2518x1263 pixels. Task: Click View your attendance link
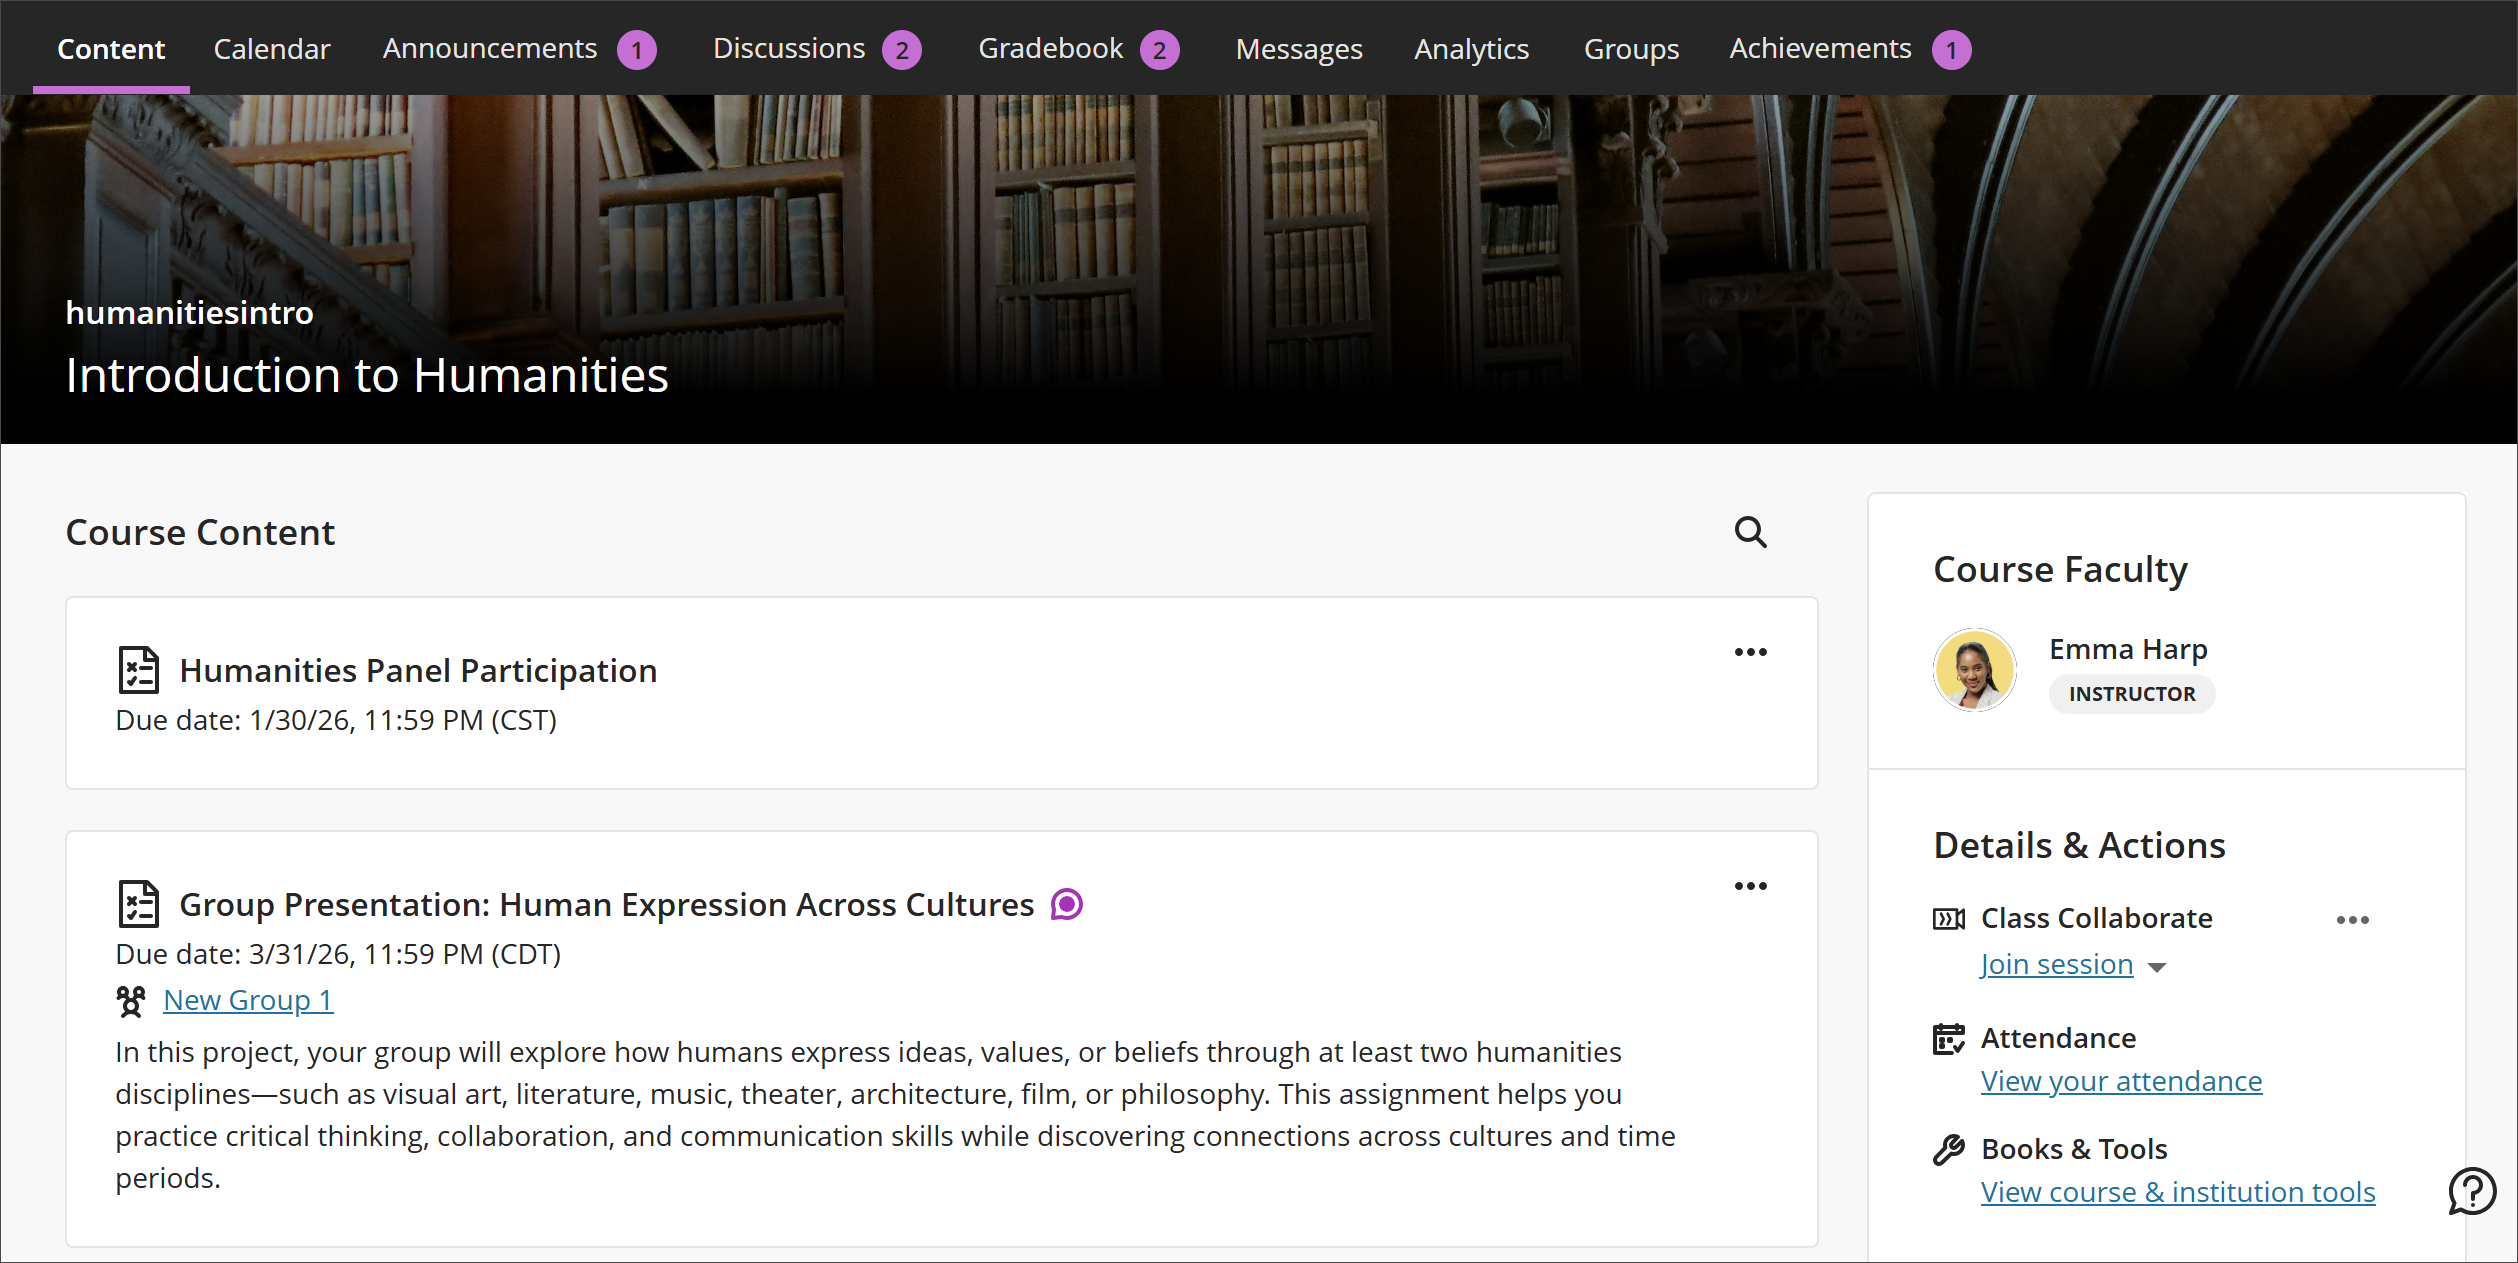(2120, 1081)
